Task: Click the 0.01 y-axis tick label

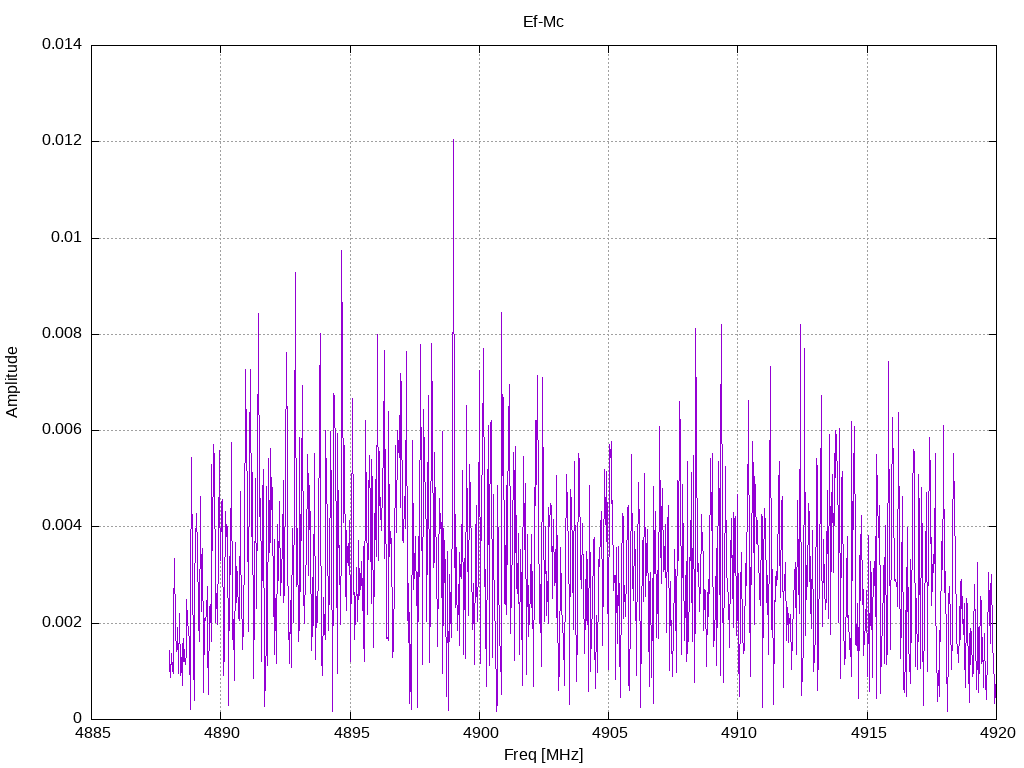Action: coord(67,237)
